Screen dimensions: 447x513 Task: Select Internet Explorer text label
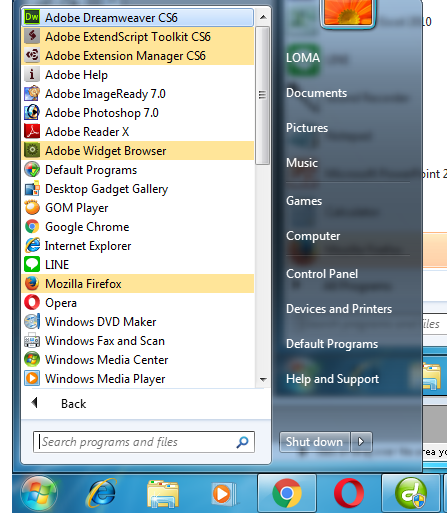coord(88,246)
